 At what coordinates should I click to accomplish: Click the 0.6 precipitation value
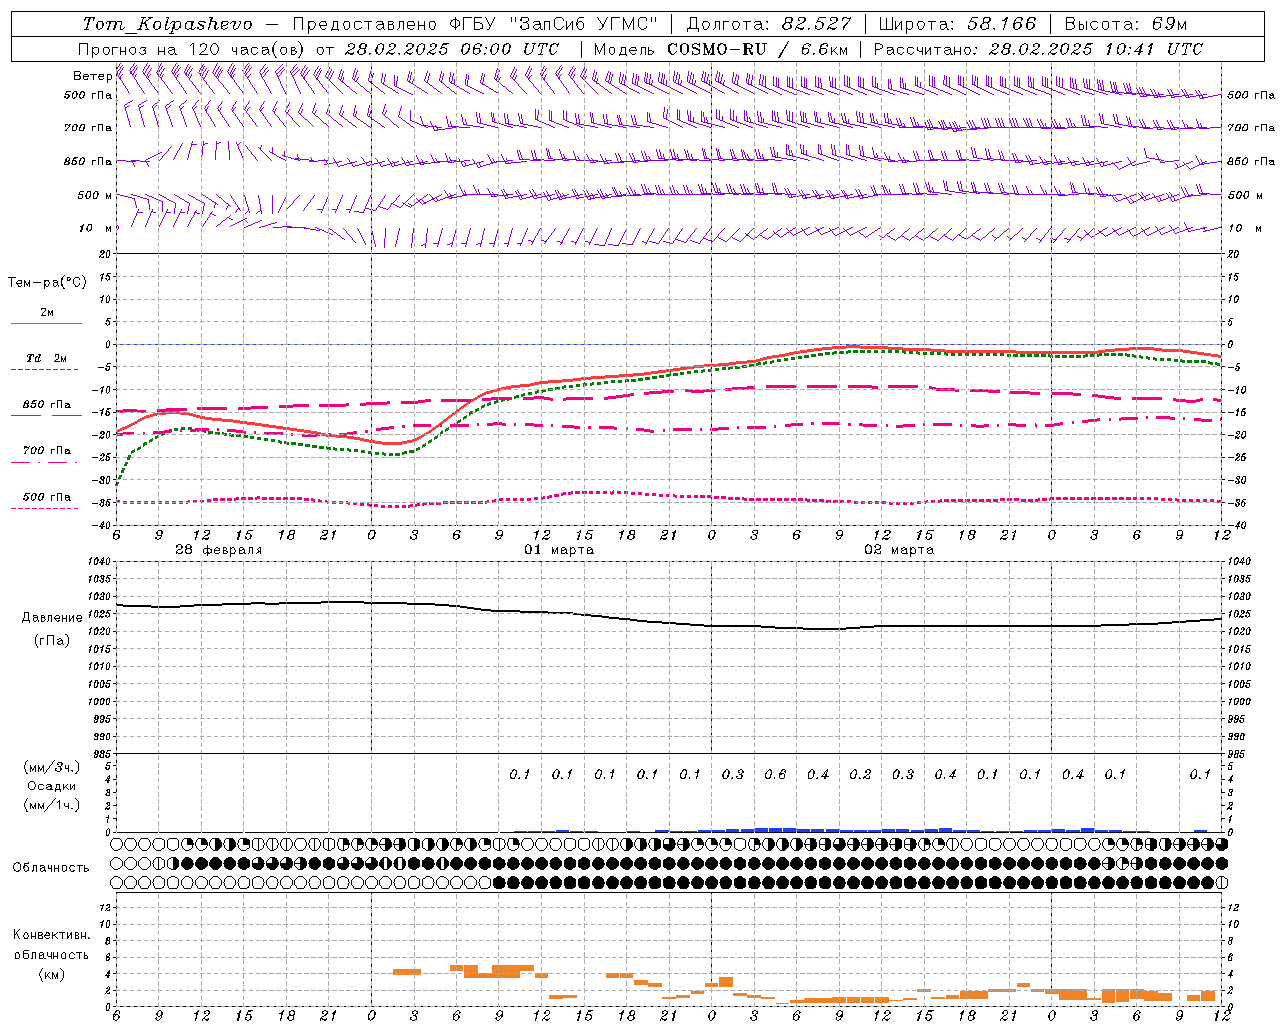(x=775, y=775)
